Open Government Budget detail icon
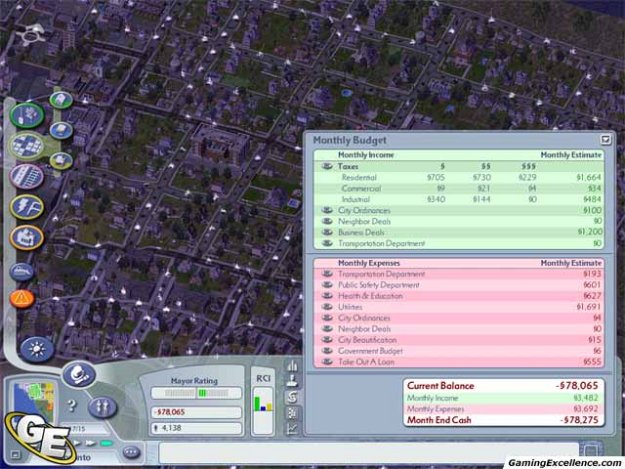The height and width of the screenshot is (469, 625). 327,351
